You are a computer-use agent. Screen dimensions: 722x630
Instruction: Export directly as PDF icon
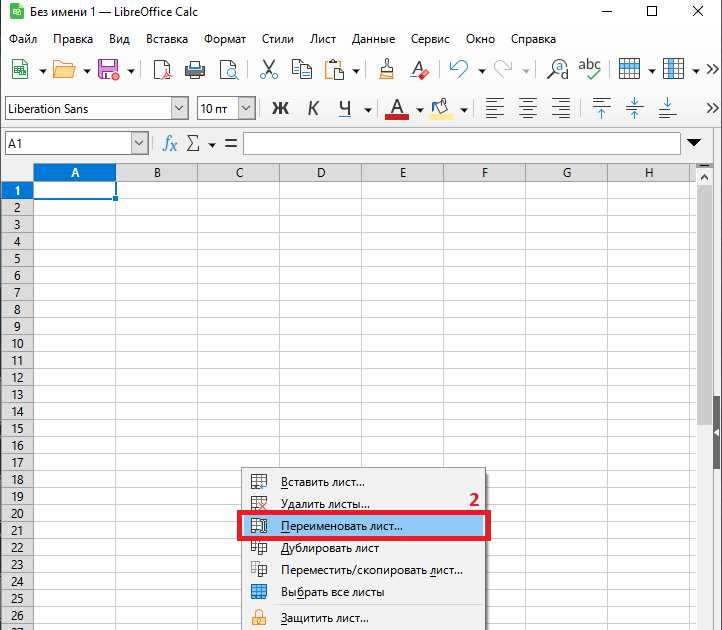point(162,70)
